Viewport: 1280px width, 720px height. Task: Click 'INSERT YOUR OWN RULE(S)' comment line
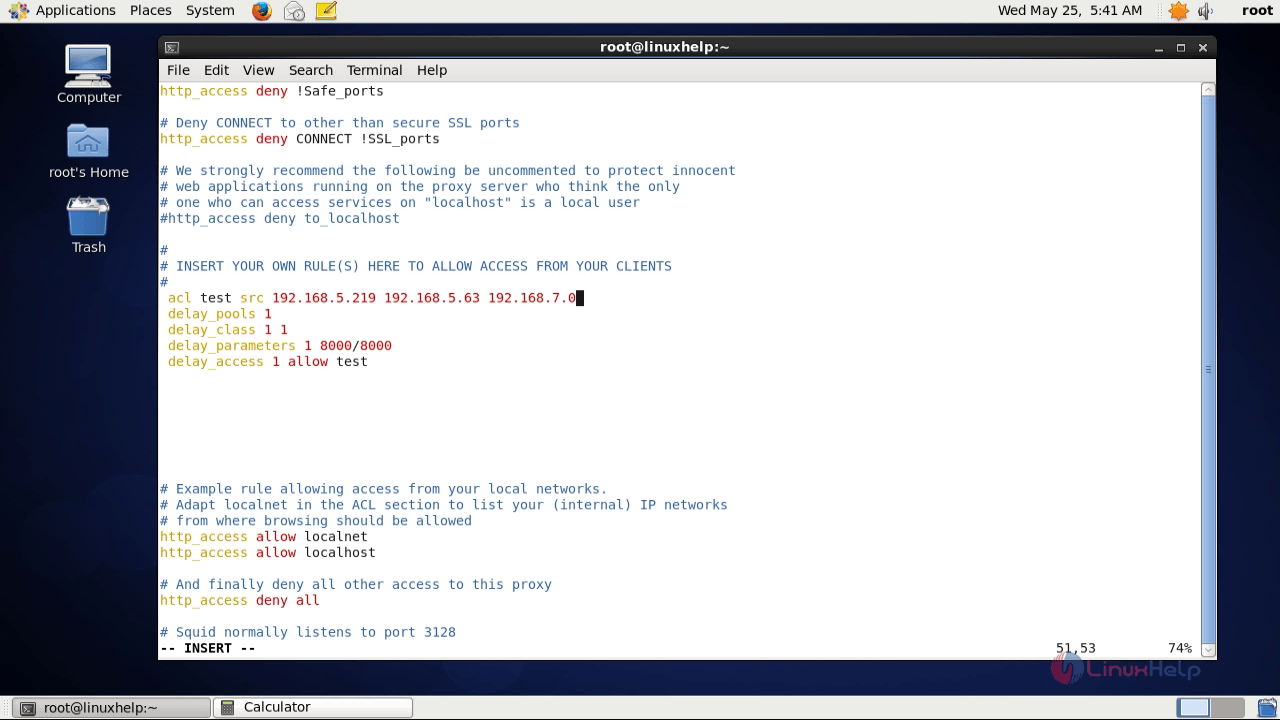click(415, 266)
